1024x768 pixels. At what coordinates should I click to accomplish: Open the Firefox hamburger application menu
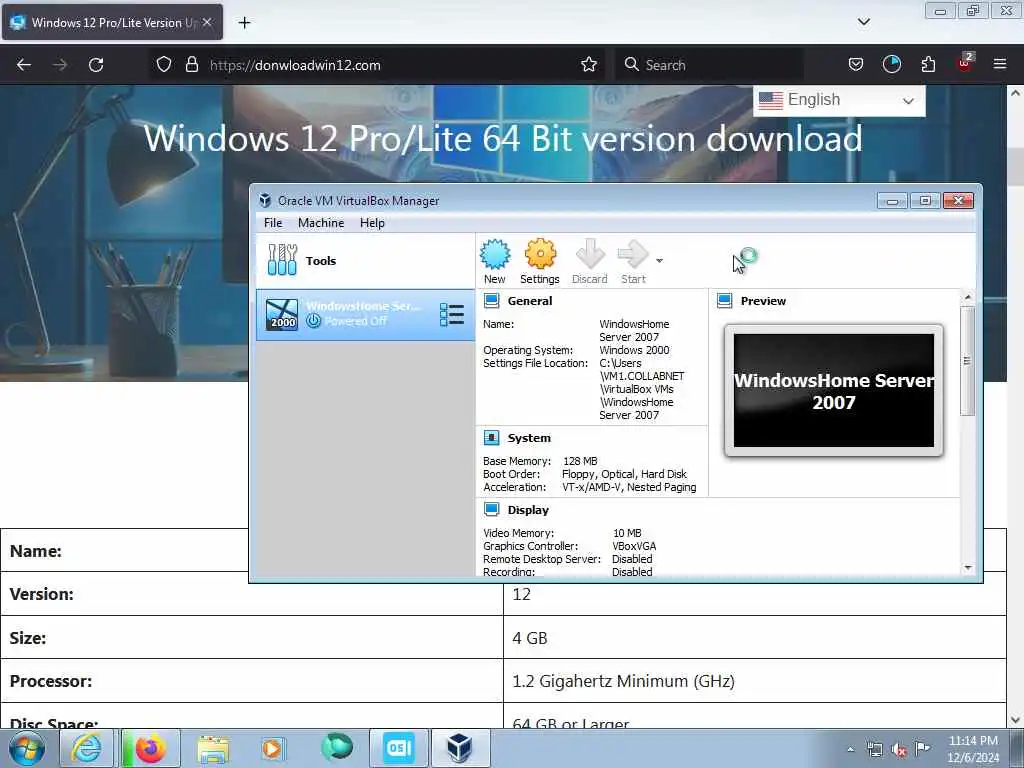coord(1000,65)
